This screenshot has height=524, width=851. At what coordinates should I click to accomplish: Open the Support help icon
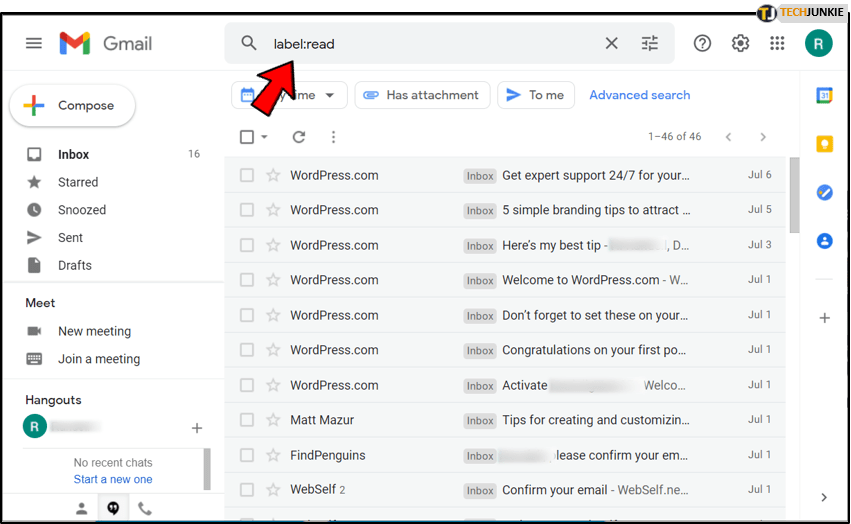(702, 43)
